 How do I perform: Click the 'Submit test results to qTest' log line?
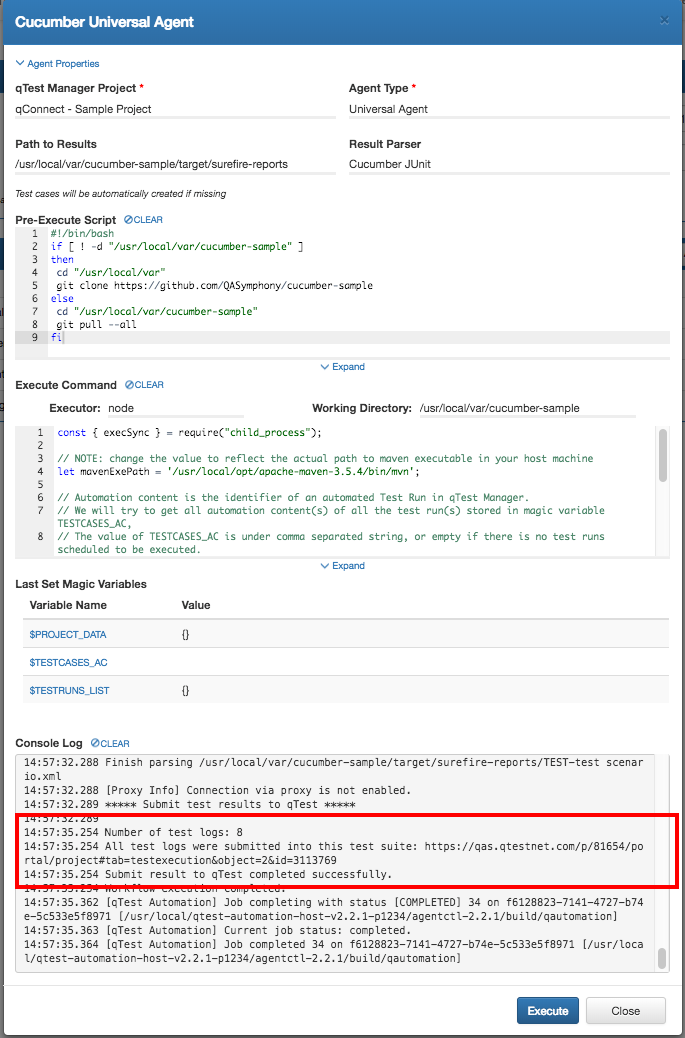pos(190,804)
